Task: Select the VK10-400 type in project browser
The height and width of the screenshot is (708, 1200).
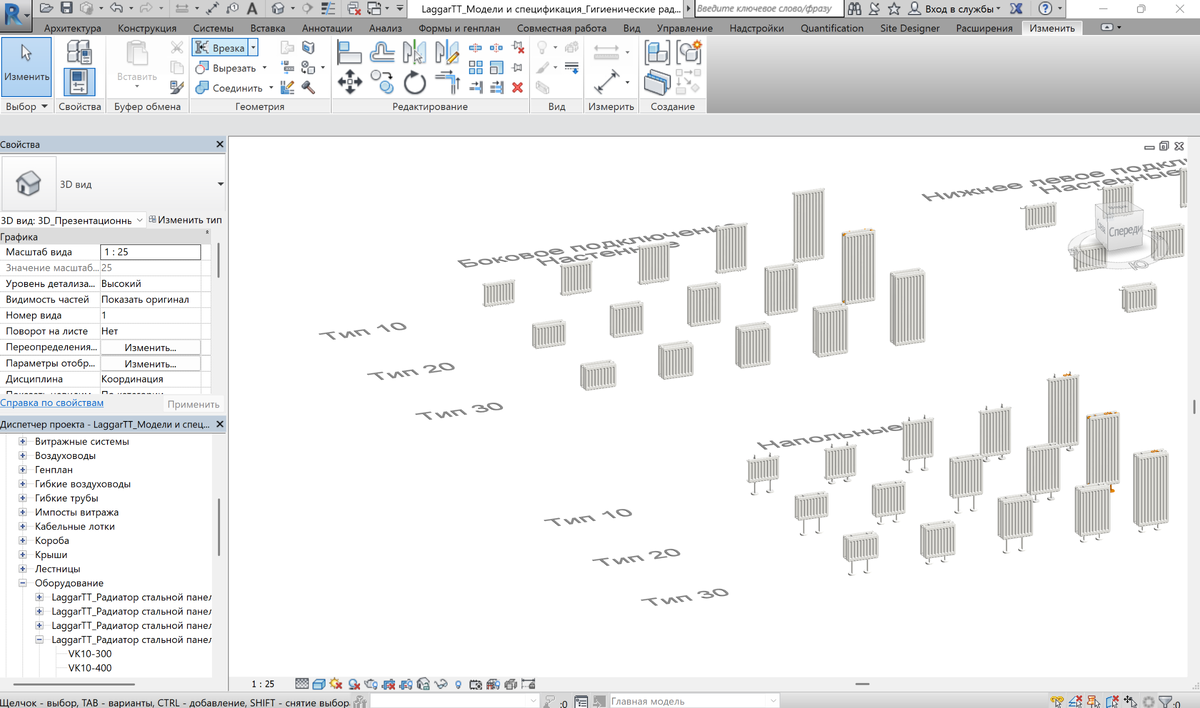Action: point(90,668)
